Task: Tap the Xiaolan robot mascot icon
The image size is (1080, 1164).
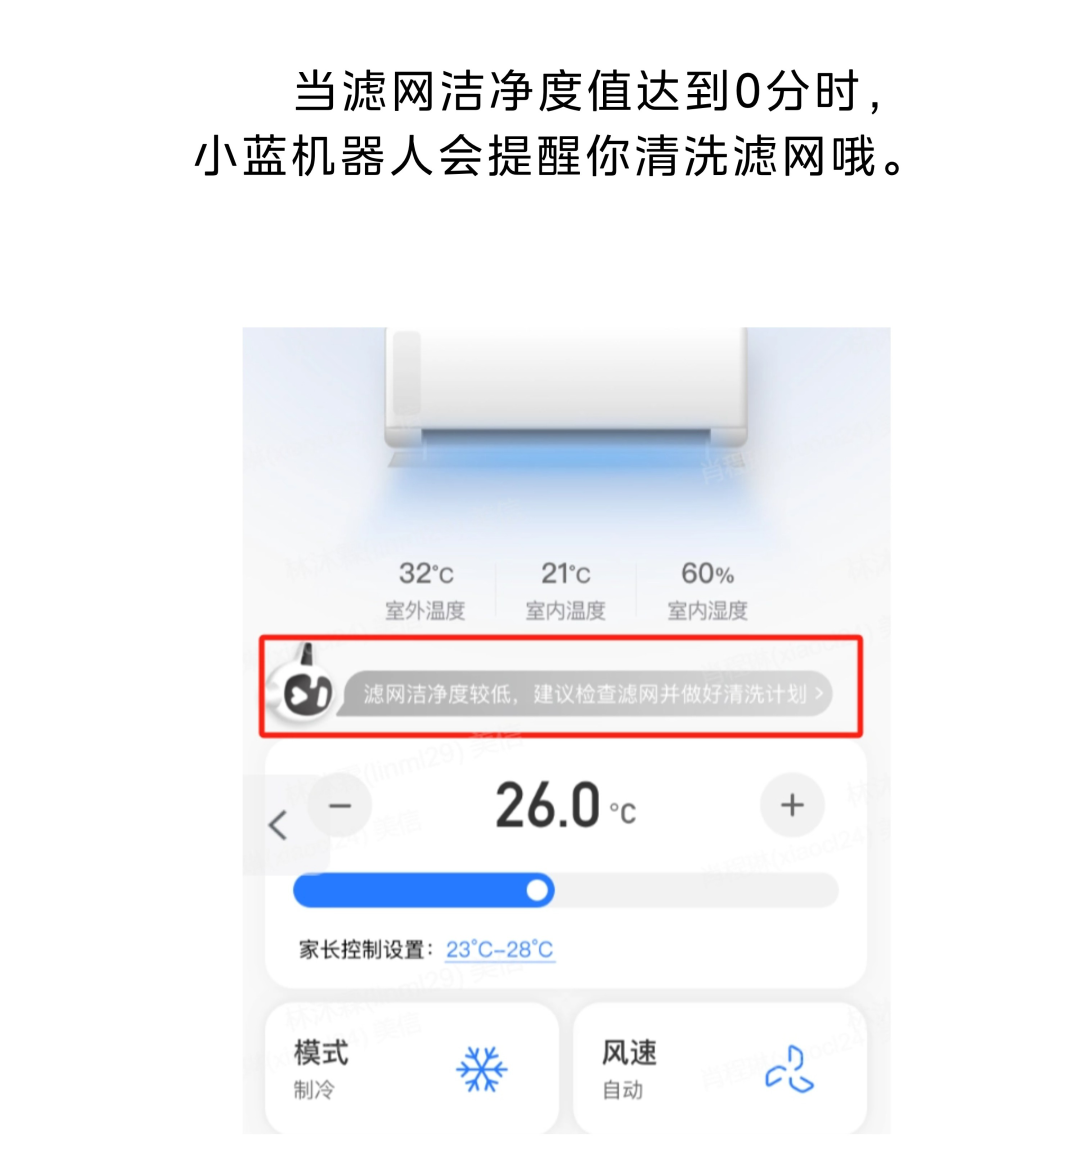Action: 305,686
